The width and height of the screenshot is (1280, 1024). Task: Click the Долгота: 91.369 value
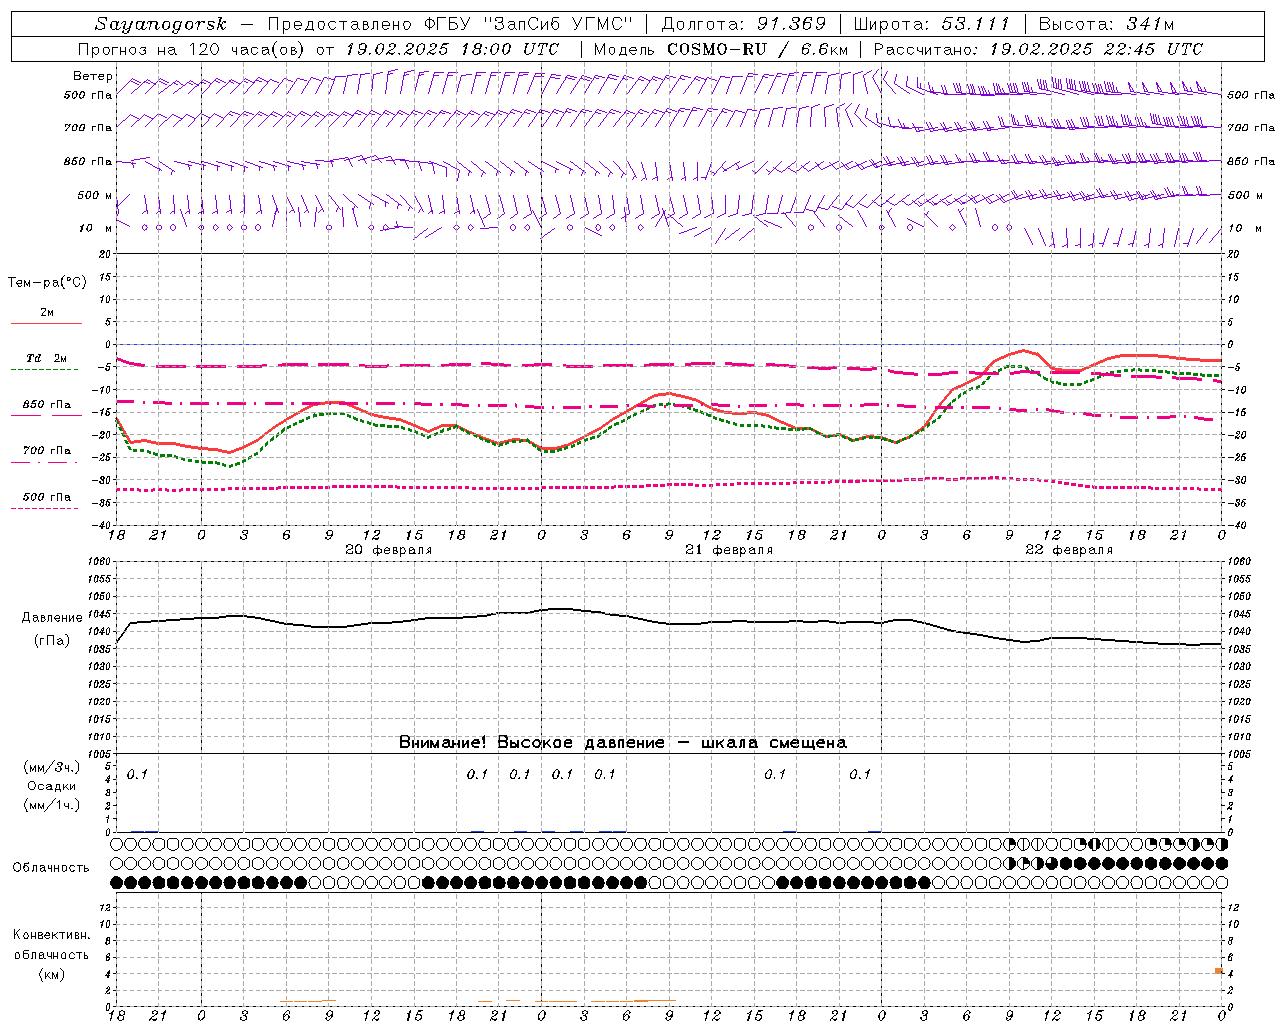point(744,24)
